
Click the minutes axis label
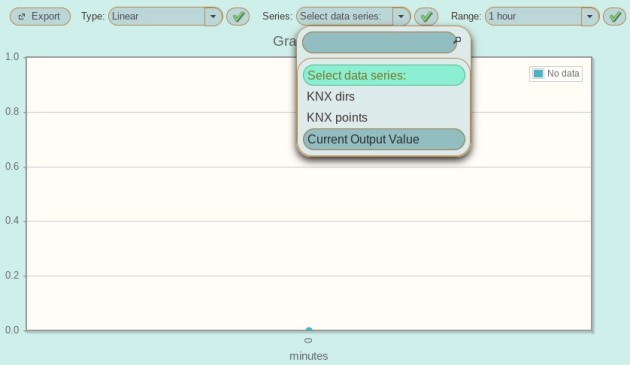pyautogui.click(x=309, y=356)
